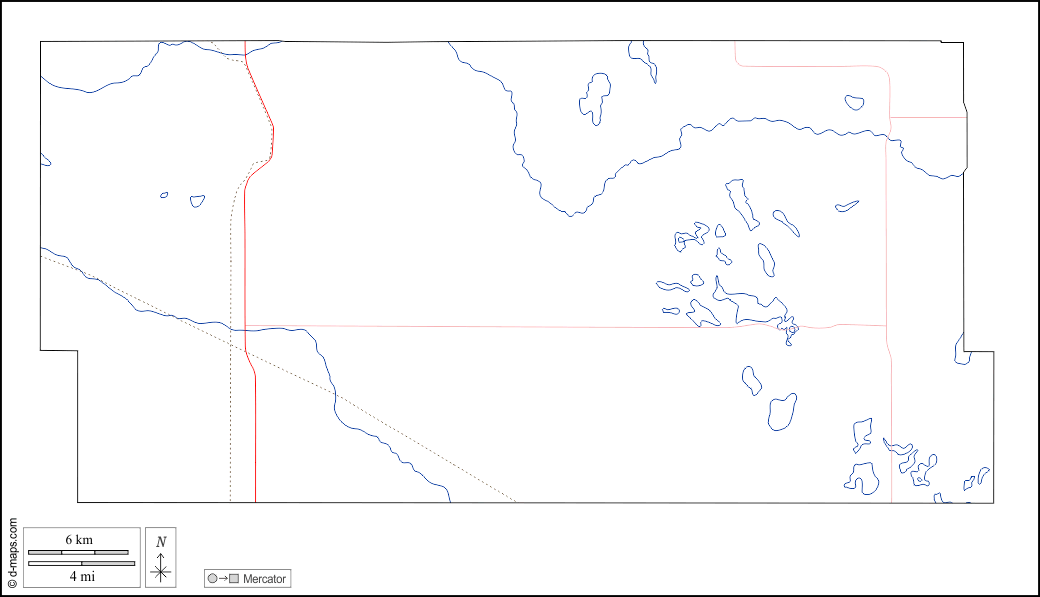
Task: Click the north arrow compass icon
Action: tap(161, 558)
